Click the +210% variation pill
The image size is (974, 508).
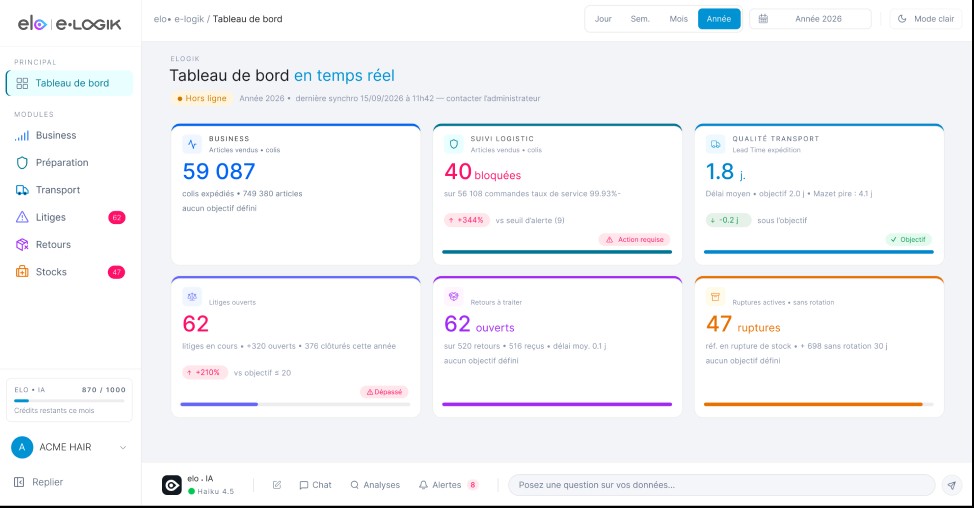point(204,373)
